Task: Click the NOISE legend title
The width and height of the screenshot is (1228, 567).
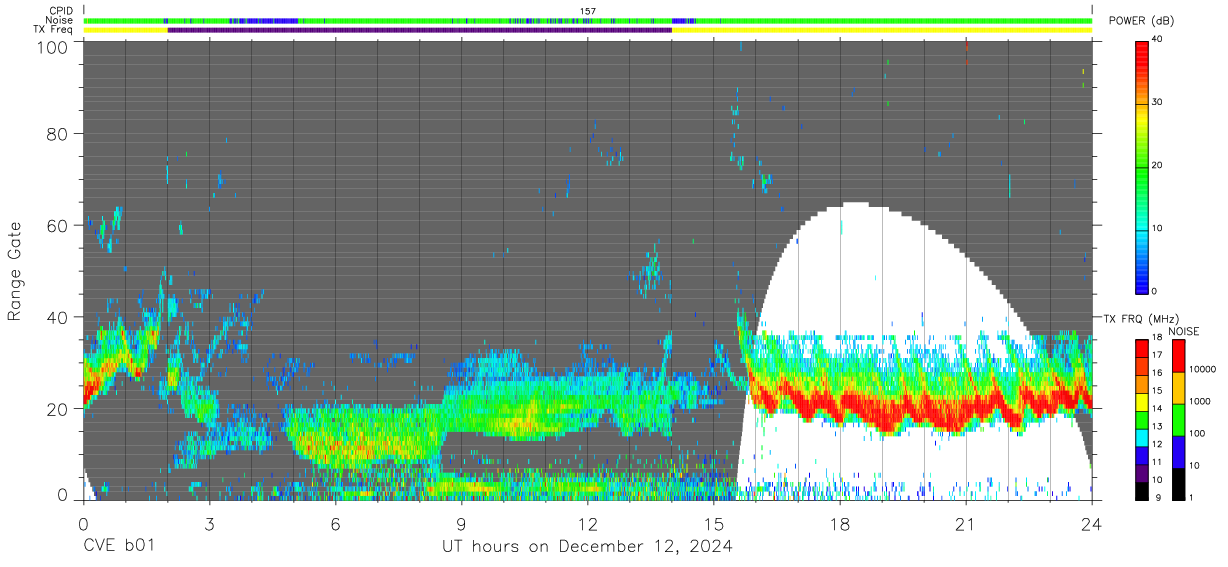Action: pos(1184,331)
